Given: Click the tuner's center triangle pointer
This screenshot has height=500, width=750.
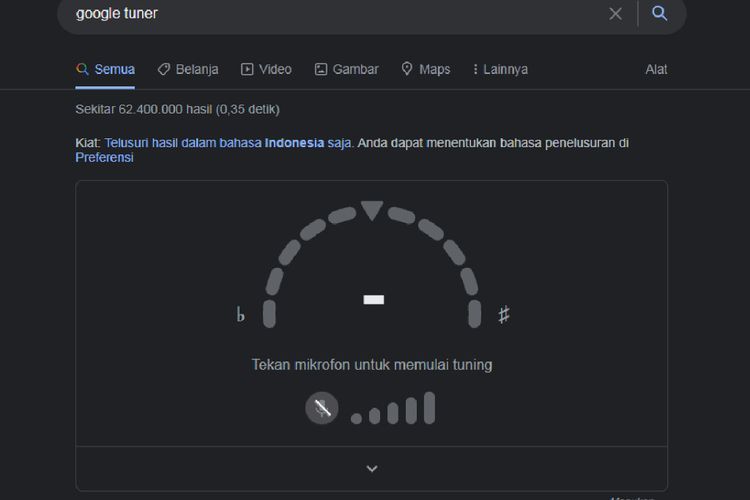Looking at the screenshot, I should click(372, 210).
